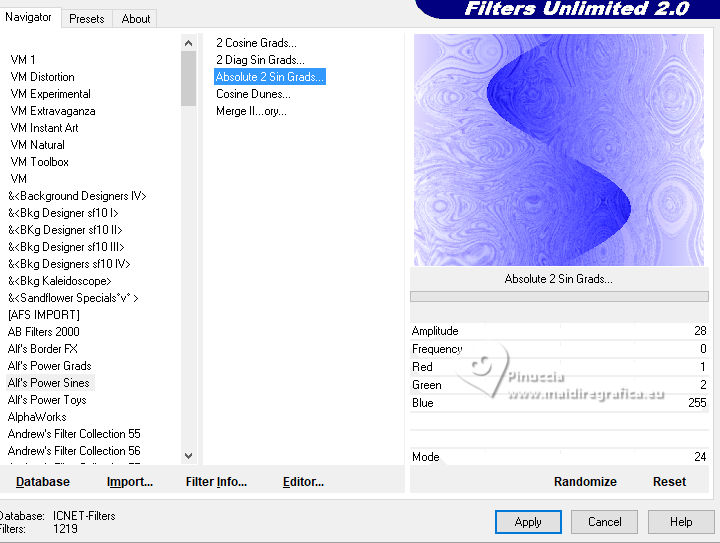Select Alf's Border FX category
Viewport: 720px width, 543px height.
[43, 349]
